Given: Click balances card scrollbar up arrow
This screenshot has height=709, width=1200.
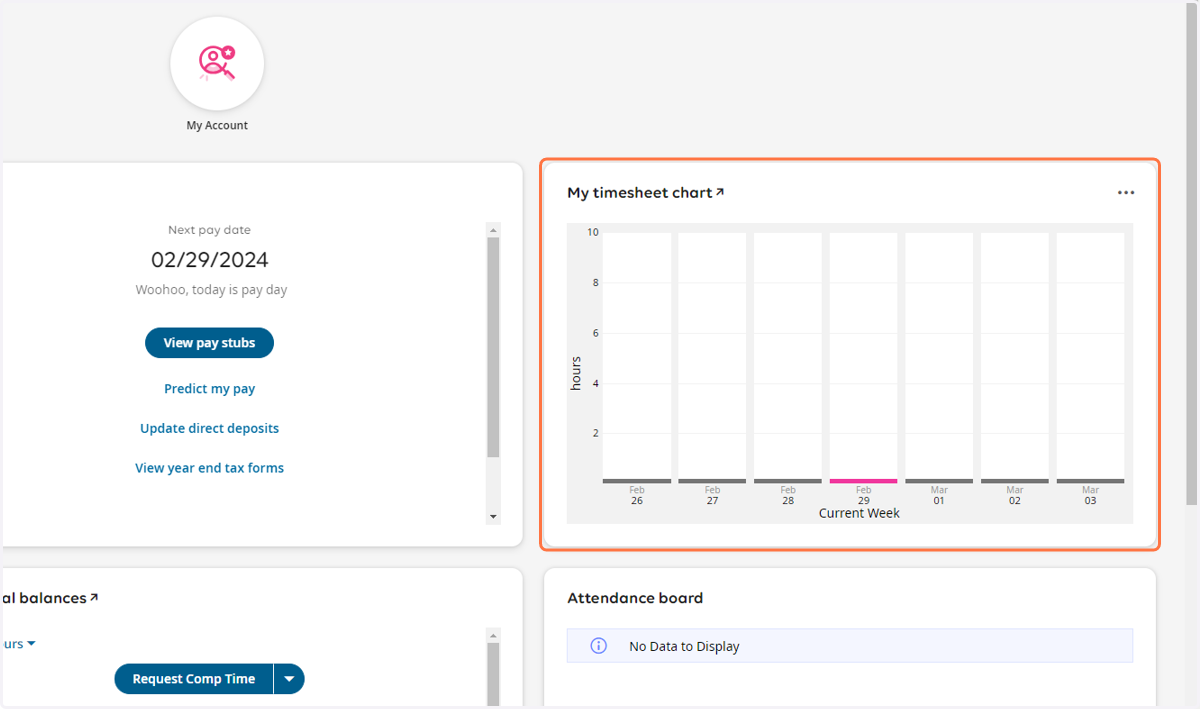Looking at the screenshot, I should pyautogui.click(x=493, y=635).
